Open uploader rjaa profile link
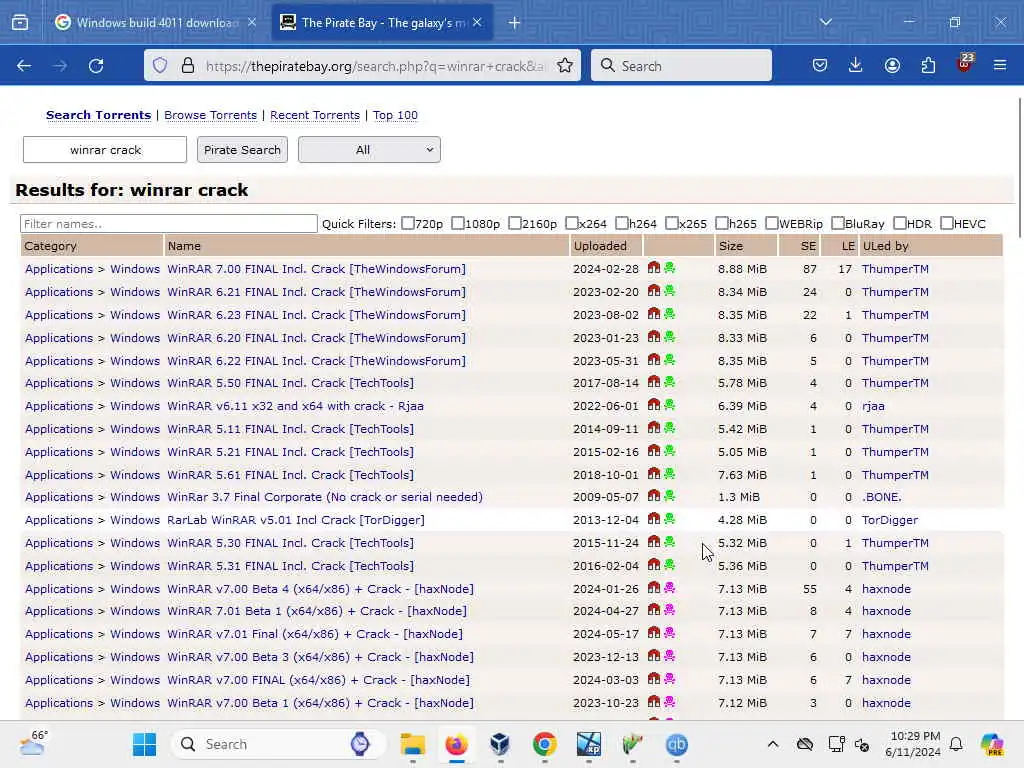Viewport: 1024px width, 768px height. 873,406
